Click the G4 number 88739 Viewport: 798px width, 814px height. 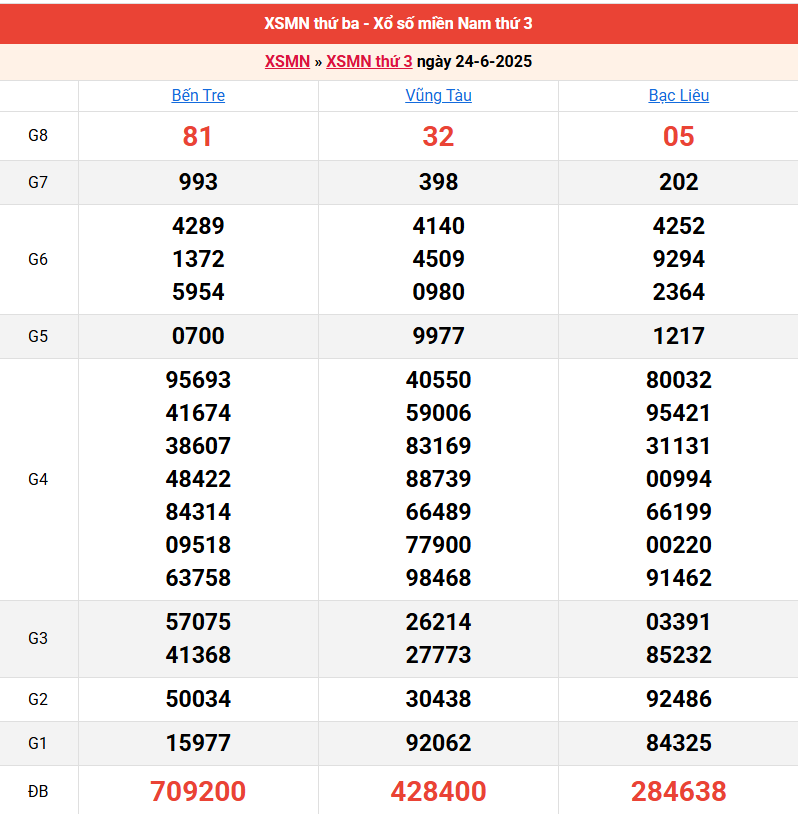point(439,479)
